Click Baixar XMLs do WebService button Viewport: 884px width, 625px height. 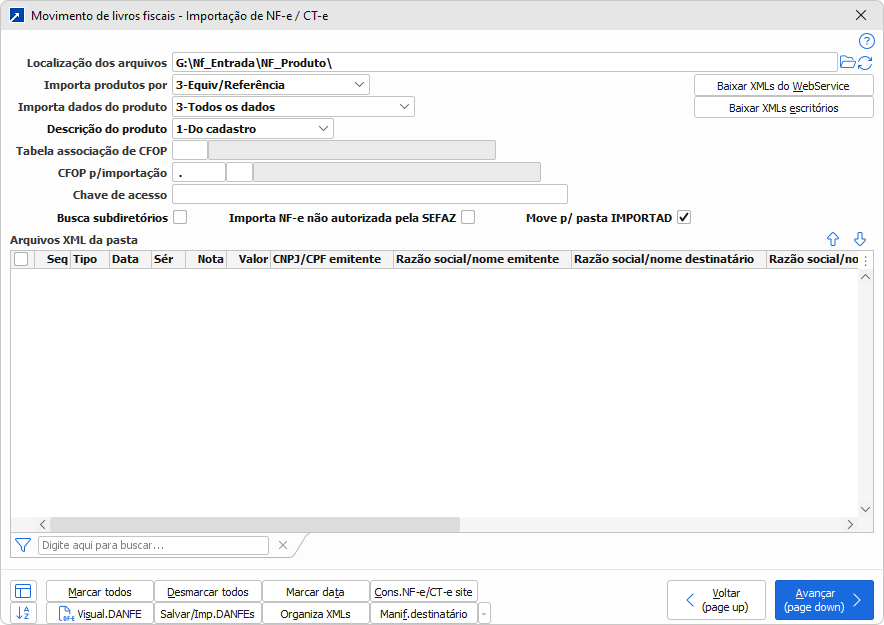pos(784,86)
